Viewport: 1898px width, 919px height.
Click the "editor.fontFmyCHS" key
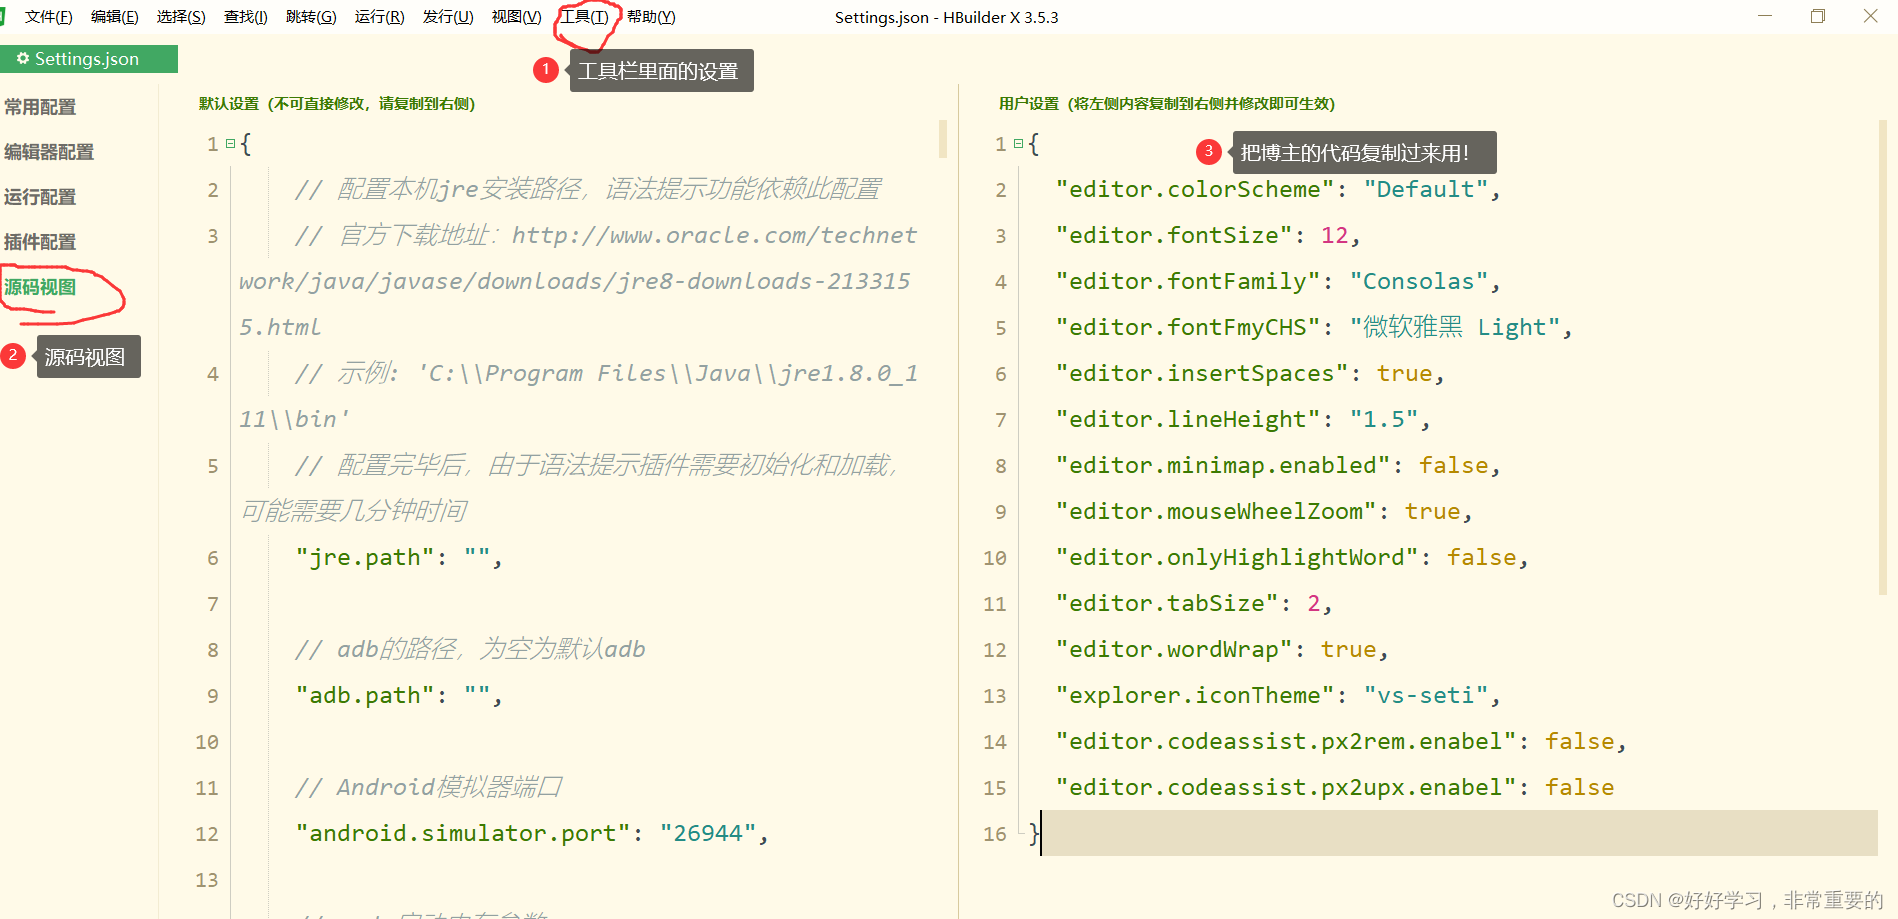point(1188,328)
